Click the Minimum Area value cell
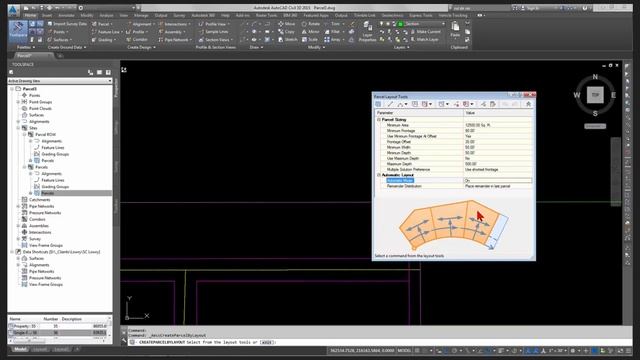640x360 pixels. click(498, 125)
